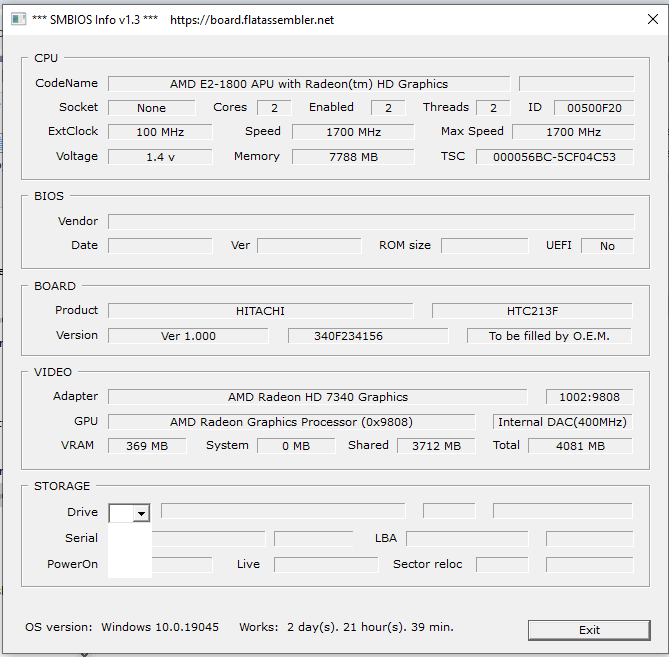This screenshot has height=657, width=669.
Task: Select the Board Product field HITACHI
Action: pos(260,311)
